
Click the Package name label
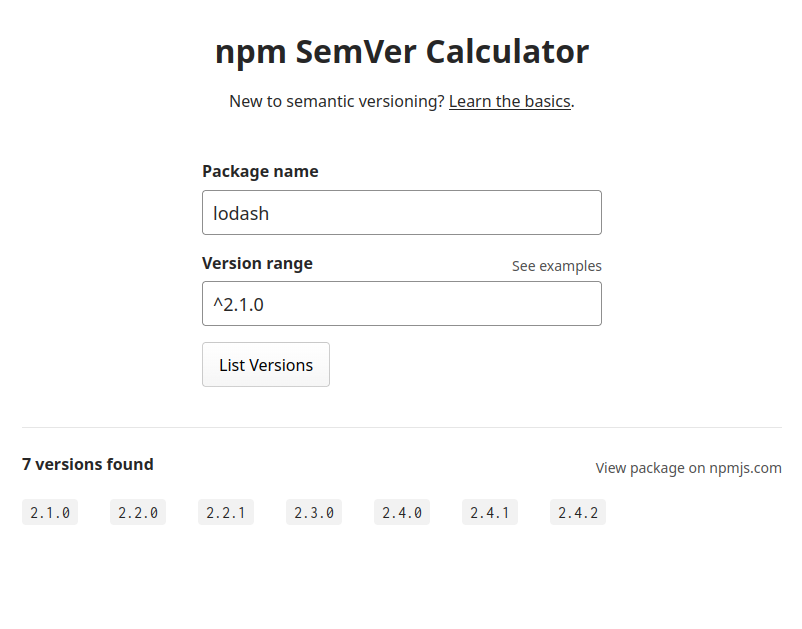tap(260, 171)
